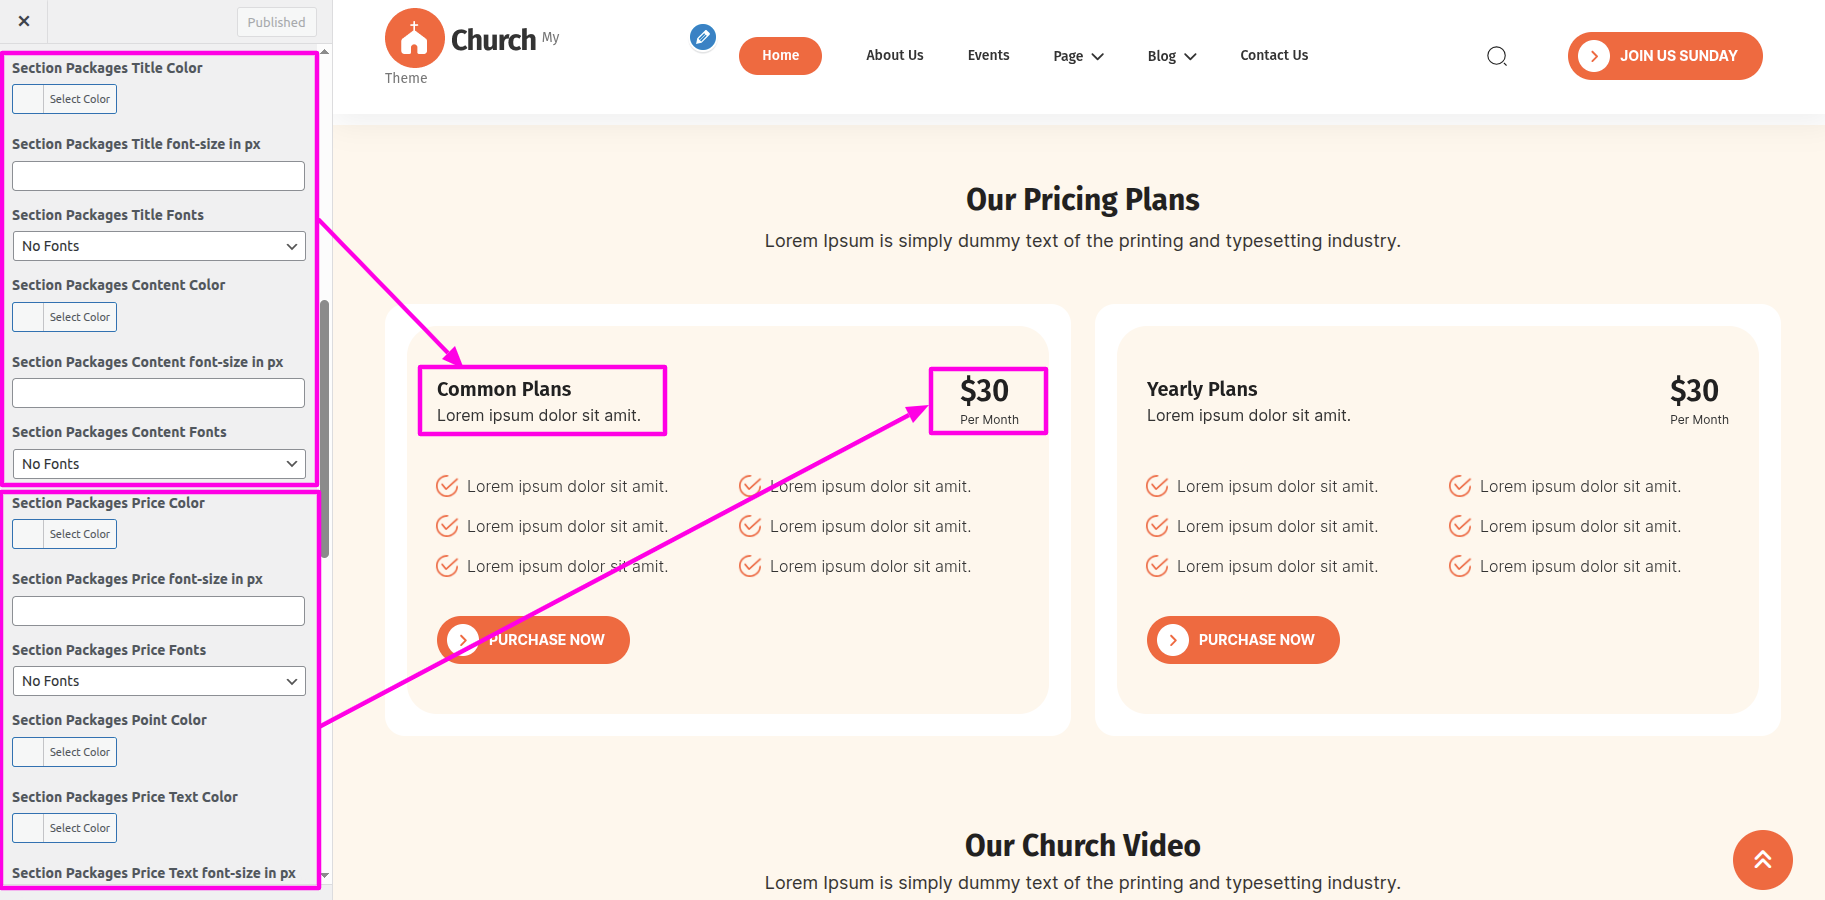Open Section Packages Price Fonts dropdown
This screenshot has height=900, width=1825.
(159, 681)
